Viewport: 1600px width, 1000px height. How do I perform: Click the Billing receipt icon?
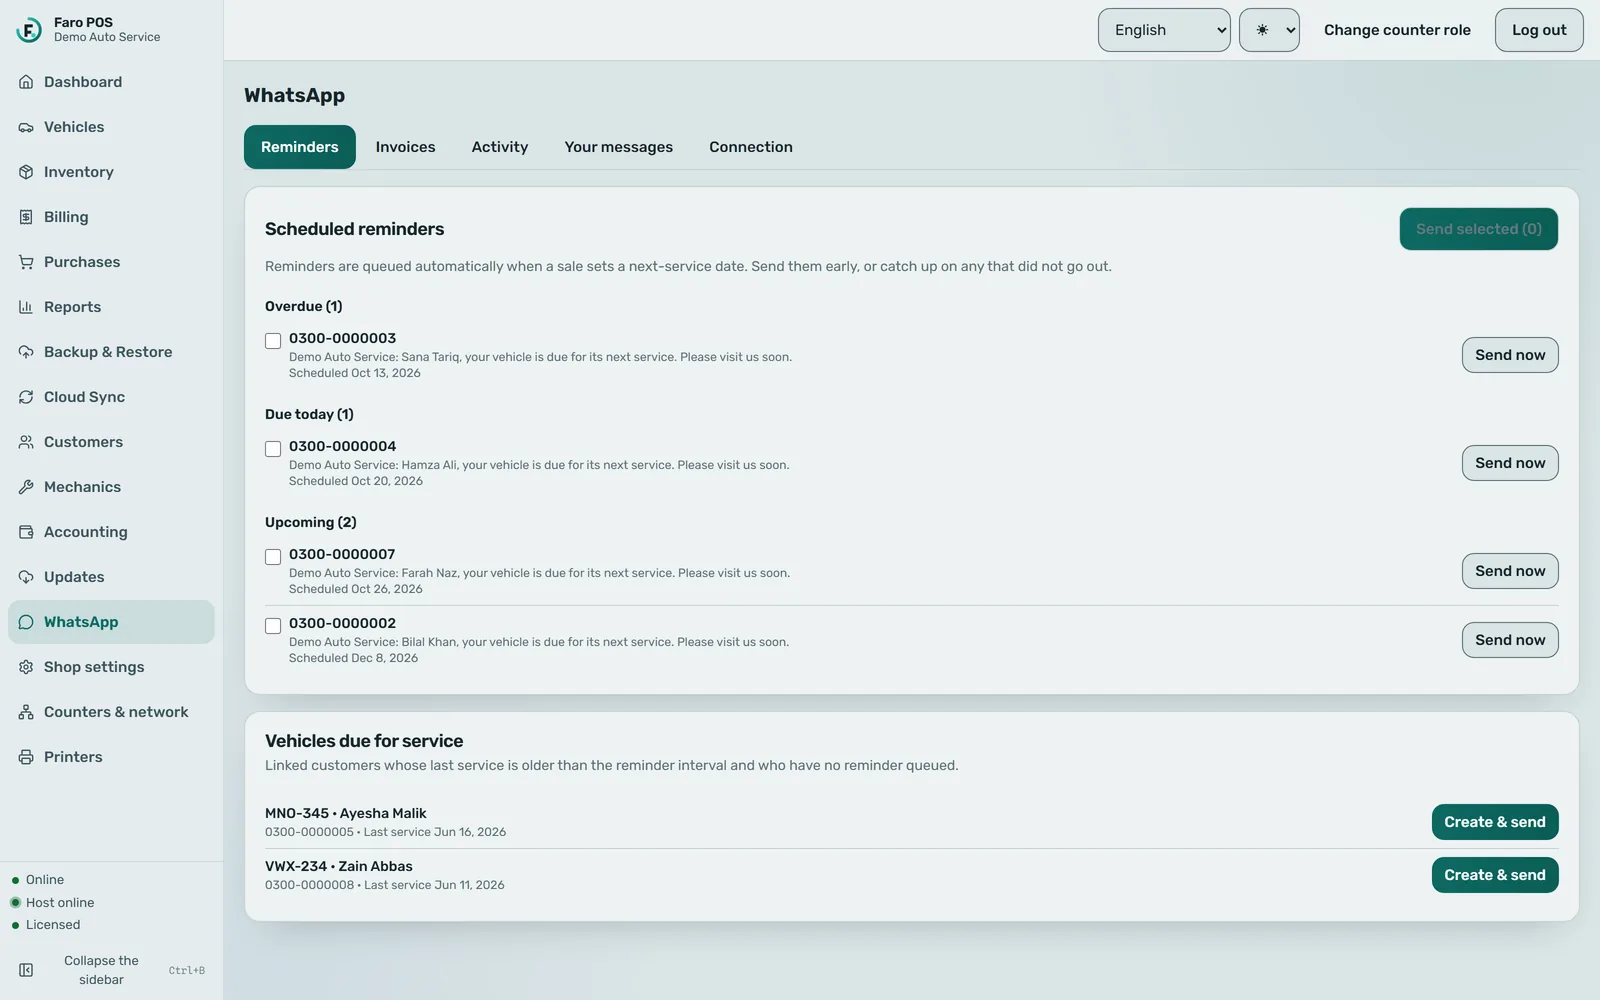tap(26, 217)
